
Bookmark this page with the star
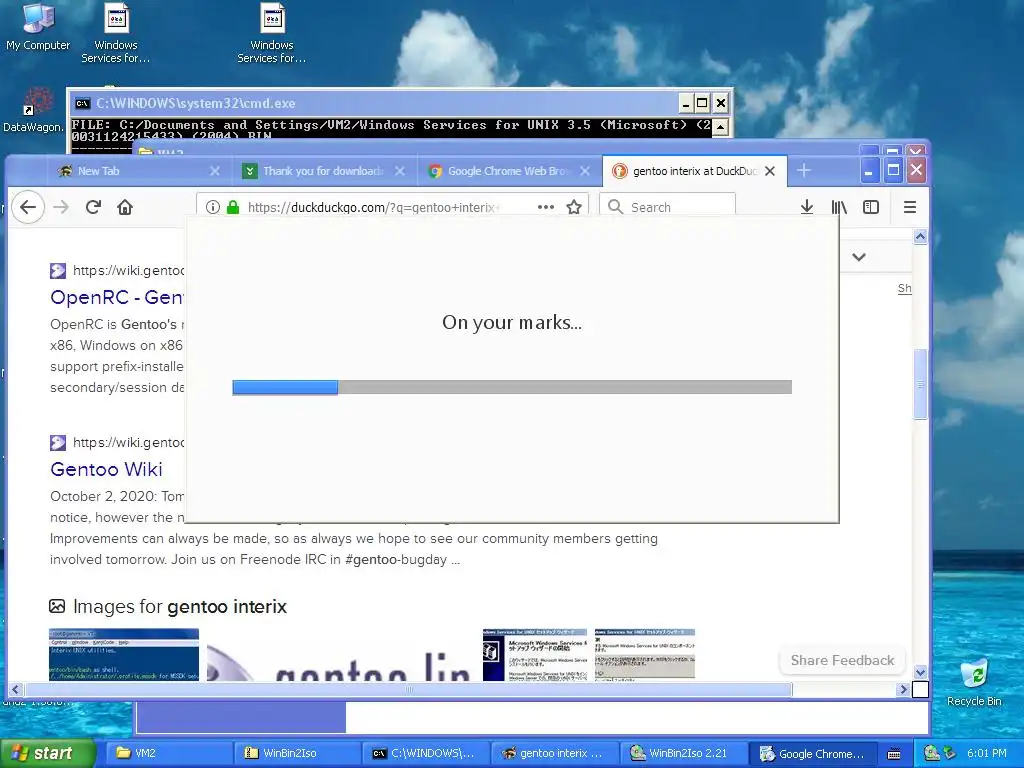pyautogui.click(x=574, y=207)
